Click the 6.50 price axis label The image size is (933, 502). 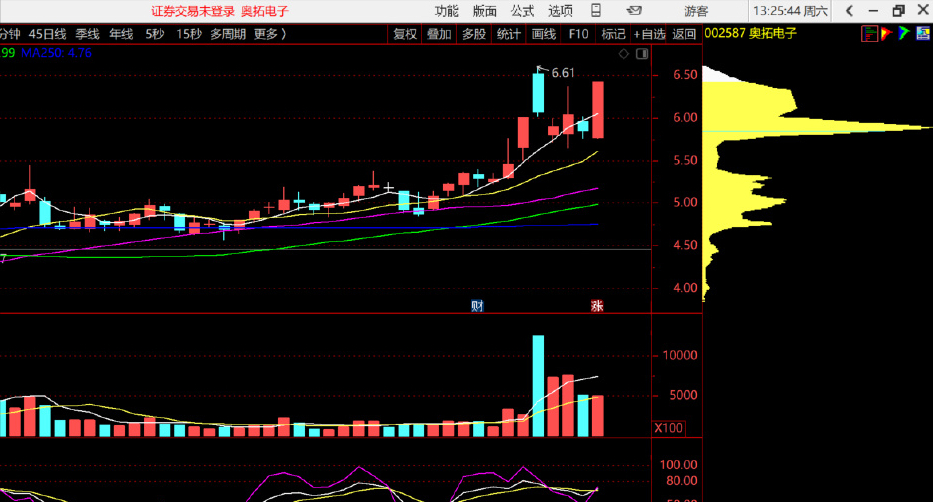(x=685, y=75)
